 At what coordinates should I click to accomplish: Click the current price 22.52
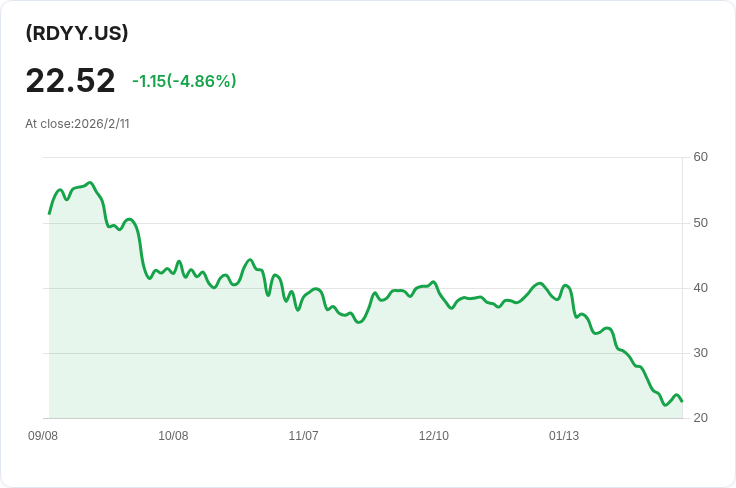pos(70,81)
